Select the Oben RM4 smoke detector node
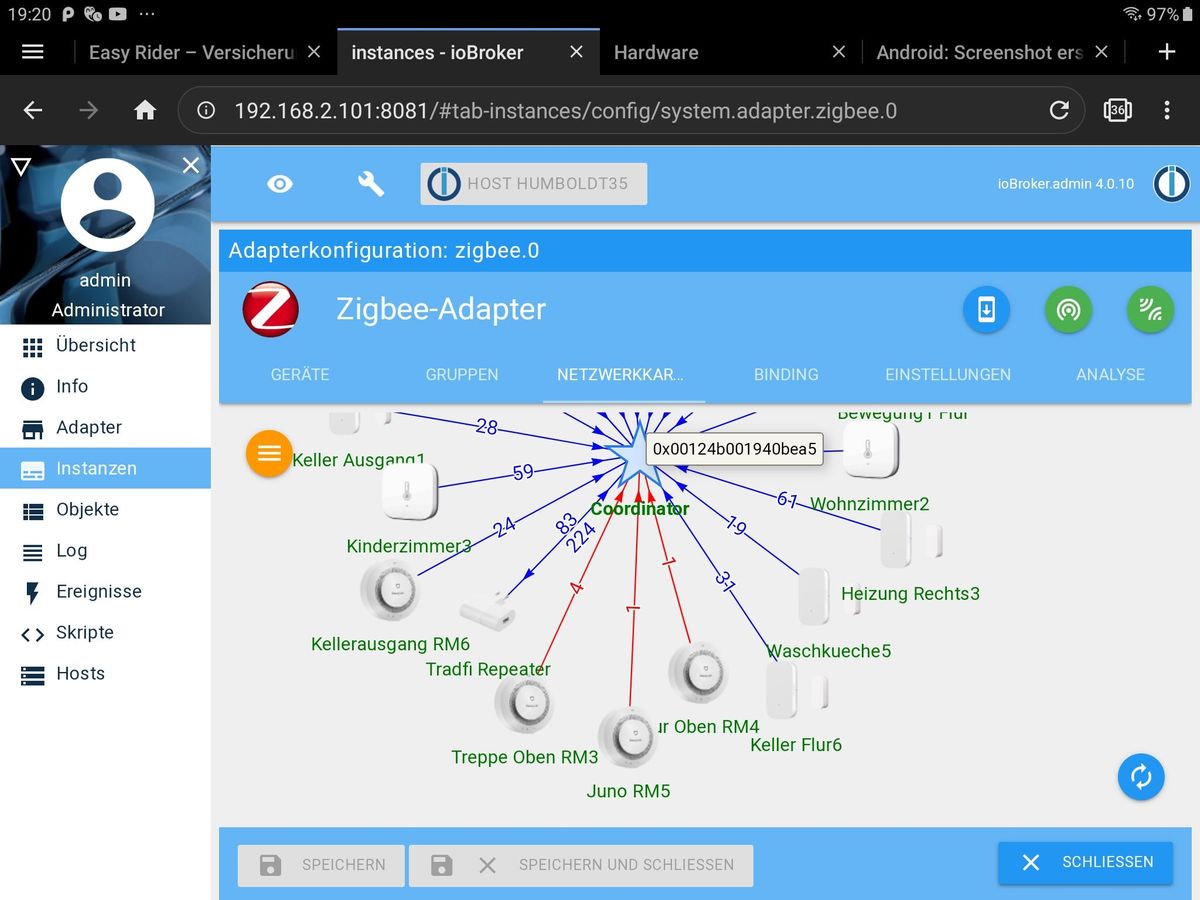This screenshot has height=900, width=1200. click(699, 672)
